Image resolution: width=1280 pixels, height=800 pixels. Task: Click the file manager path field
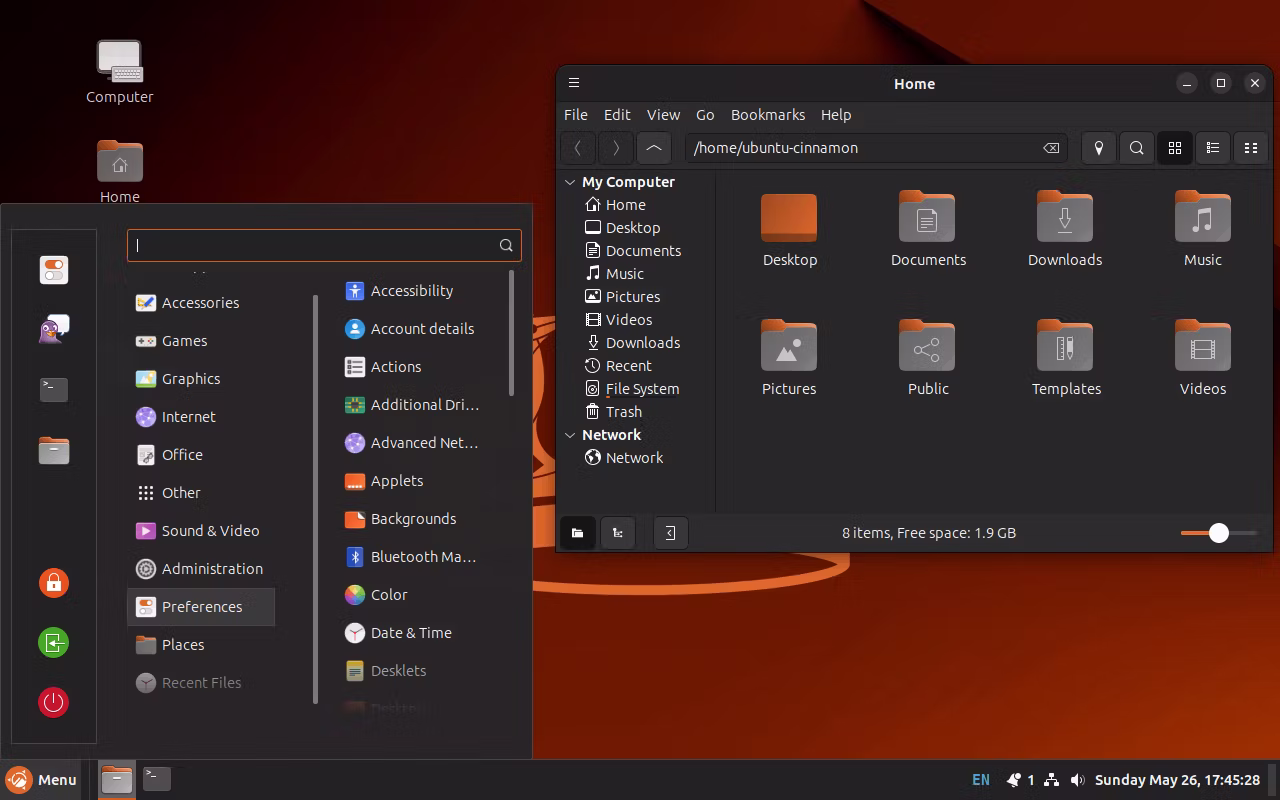pos(875,148)
